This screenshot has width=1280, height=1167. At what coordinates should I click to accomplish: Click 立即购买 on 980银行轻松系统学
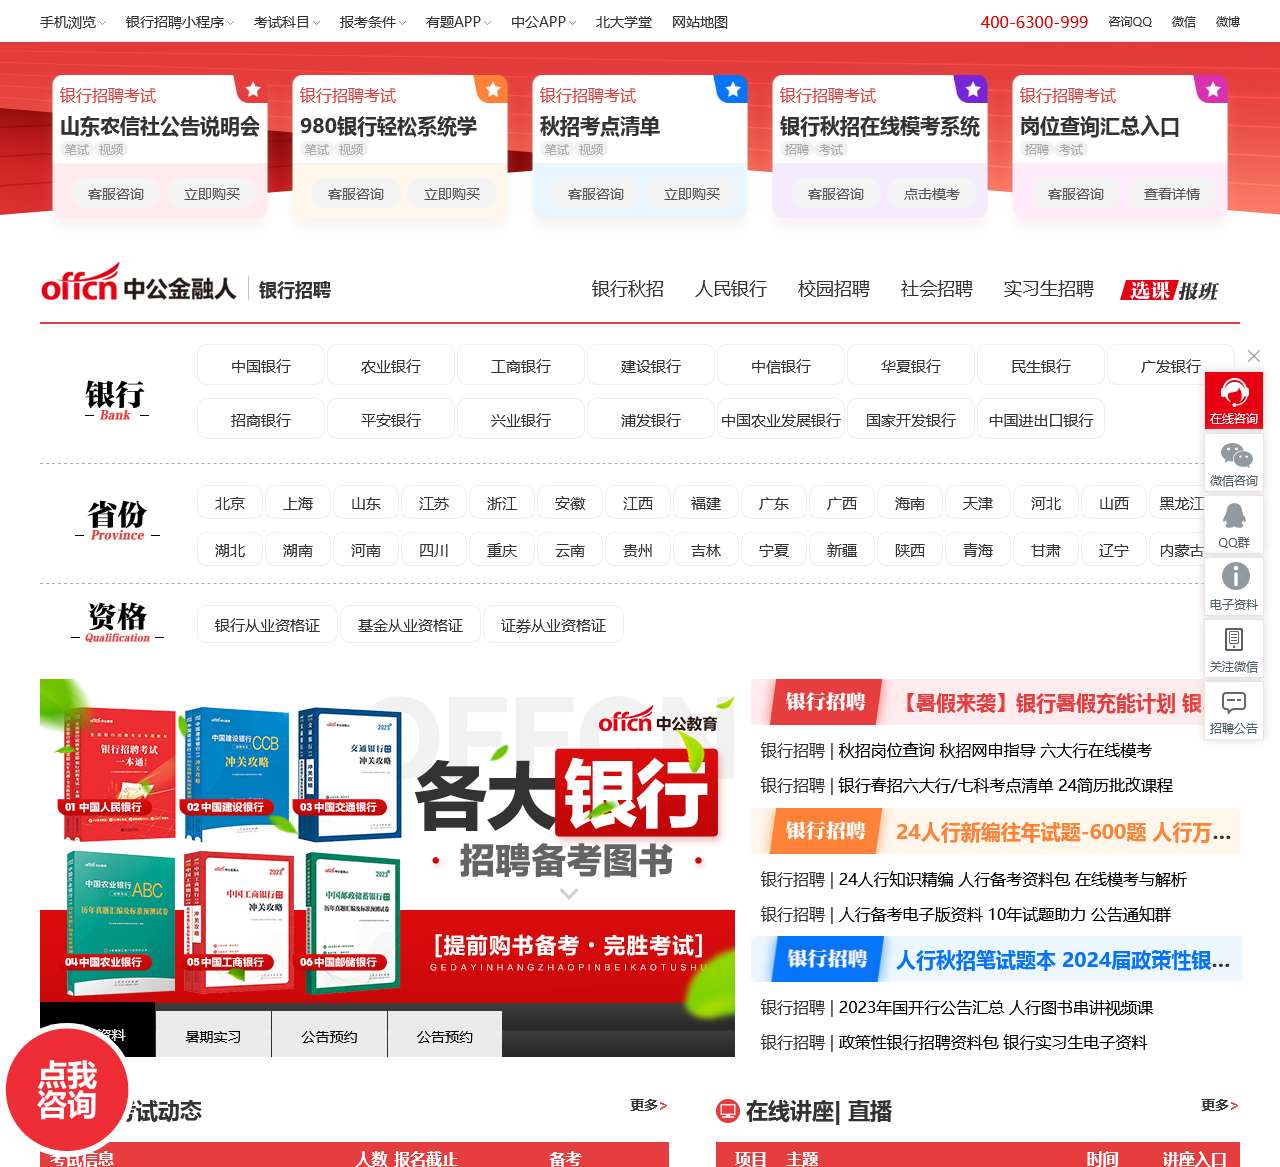click(x=451, y=193)
